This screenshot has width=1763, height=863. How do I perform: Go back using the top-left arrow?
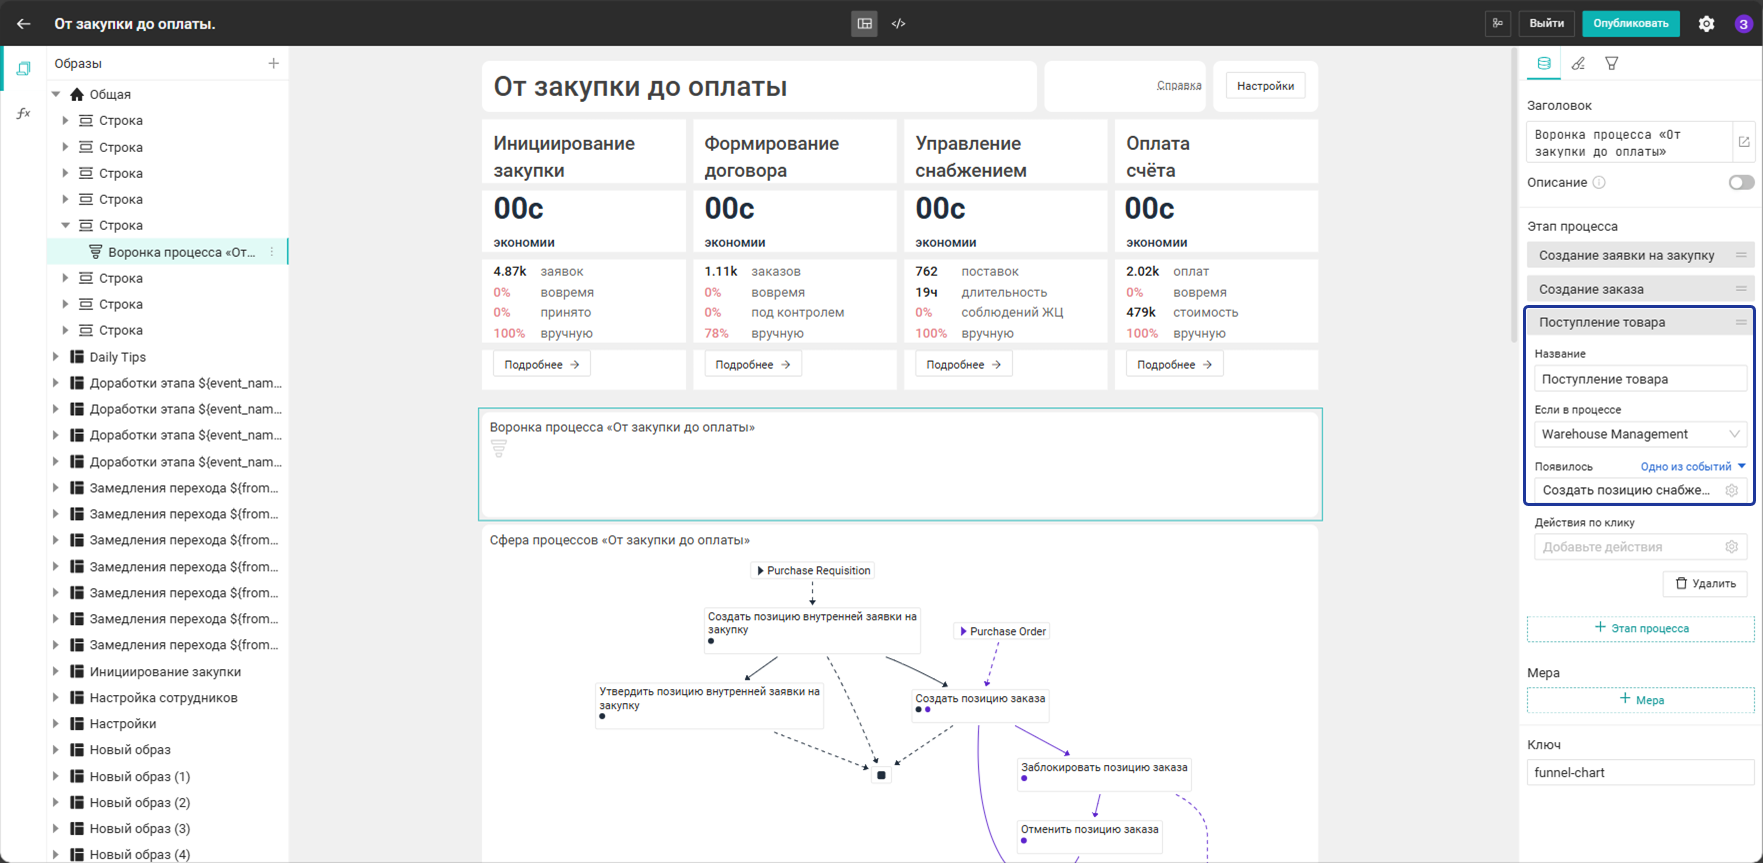pyautogui.click(x=24, y=24)
